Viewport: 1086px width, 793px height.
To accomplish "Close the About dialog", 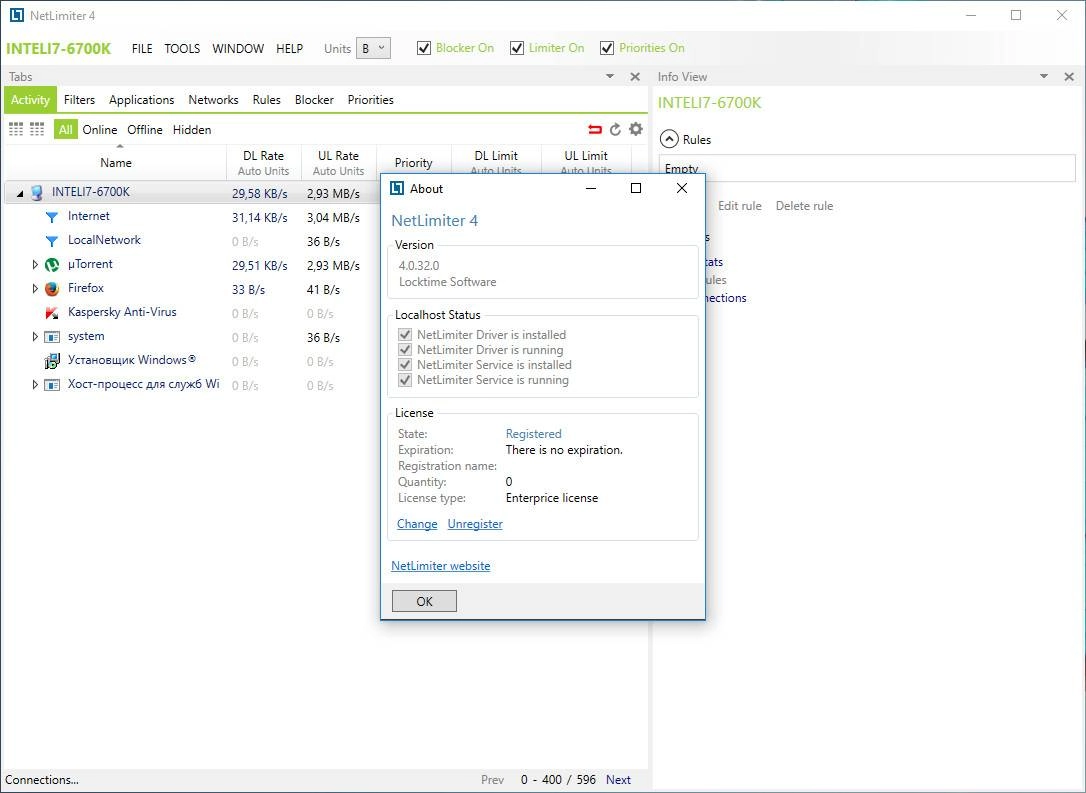I will point(682,188).
